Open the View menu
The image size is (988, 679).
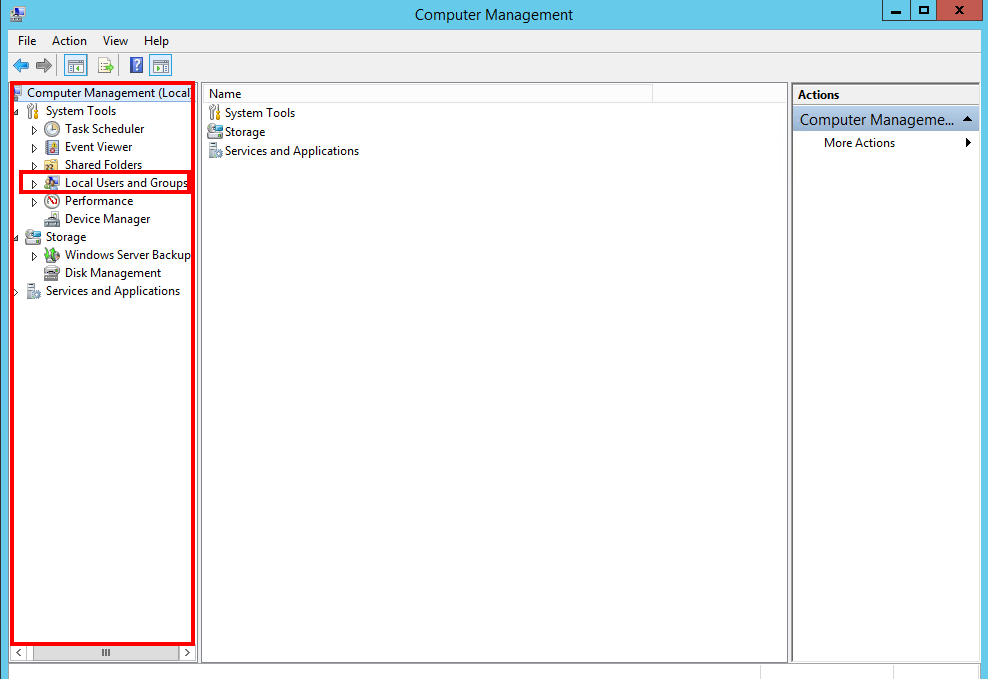[115, 41]
